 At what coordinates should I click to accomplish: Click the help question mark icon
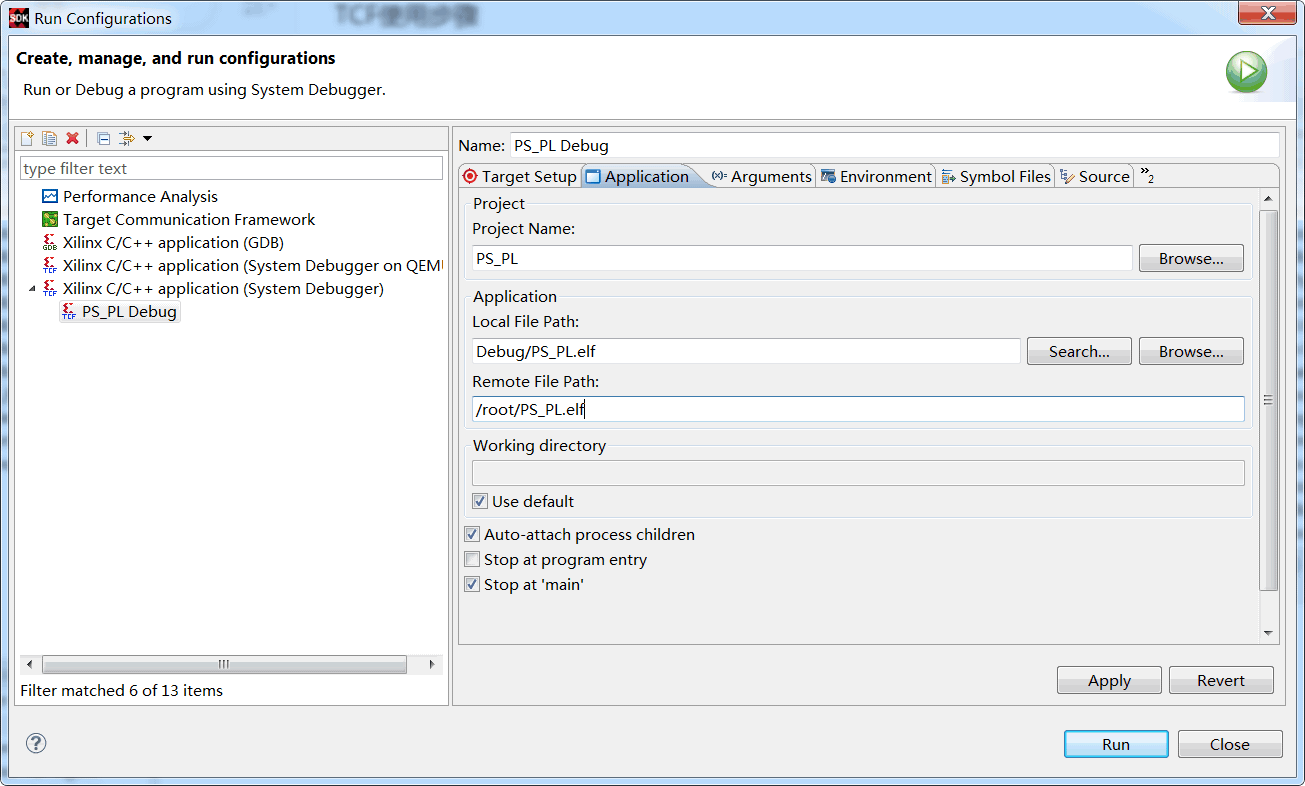coord(36,743)
